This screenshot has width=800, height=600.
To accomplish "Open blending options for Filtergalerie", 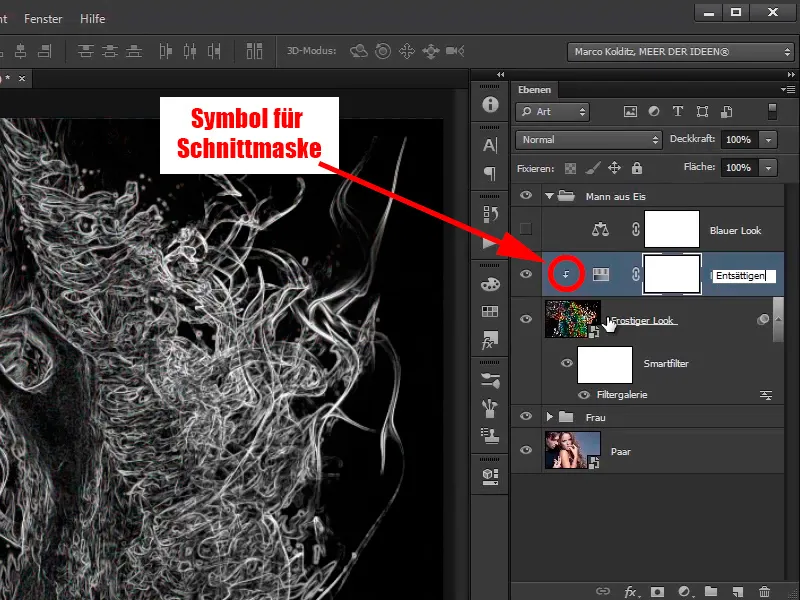I will pos(766,395).
